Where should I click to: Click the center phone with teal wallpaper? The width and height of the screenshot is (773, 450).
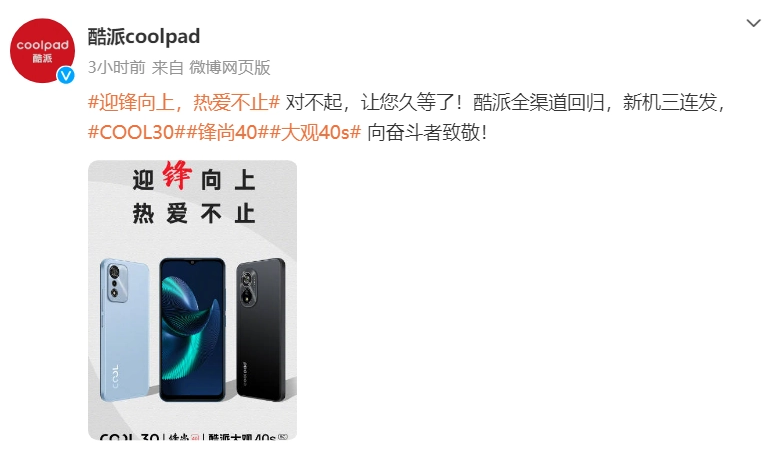pyautogui.click(x=192, y=329)
